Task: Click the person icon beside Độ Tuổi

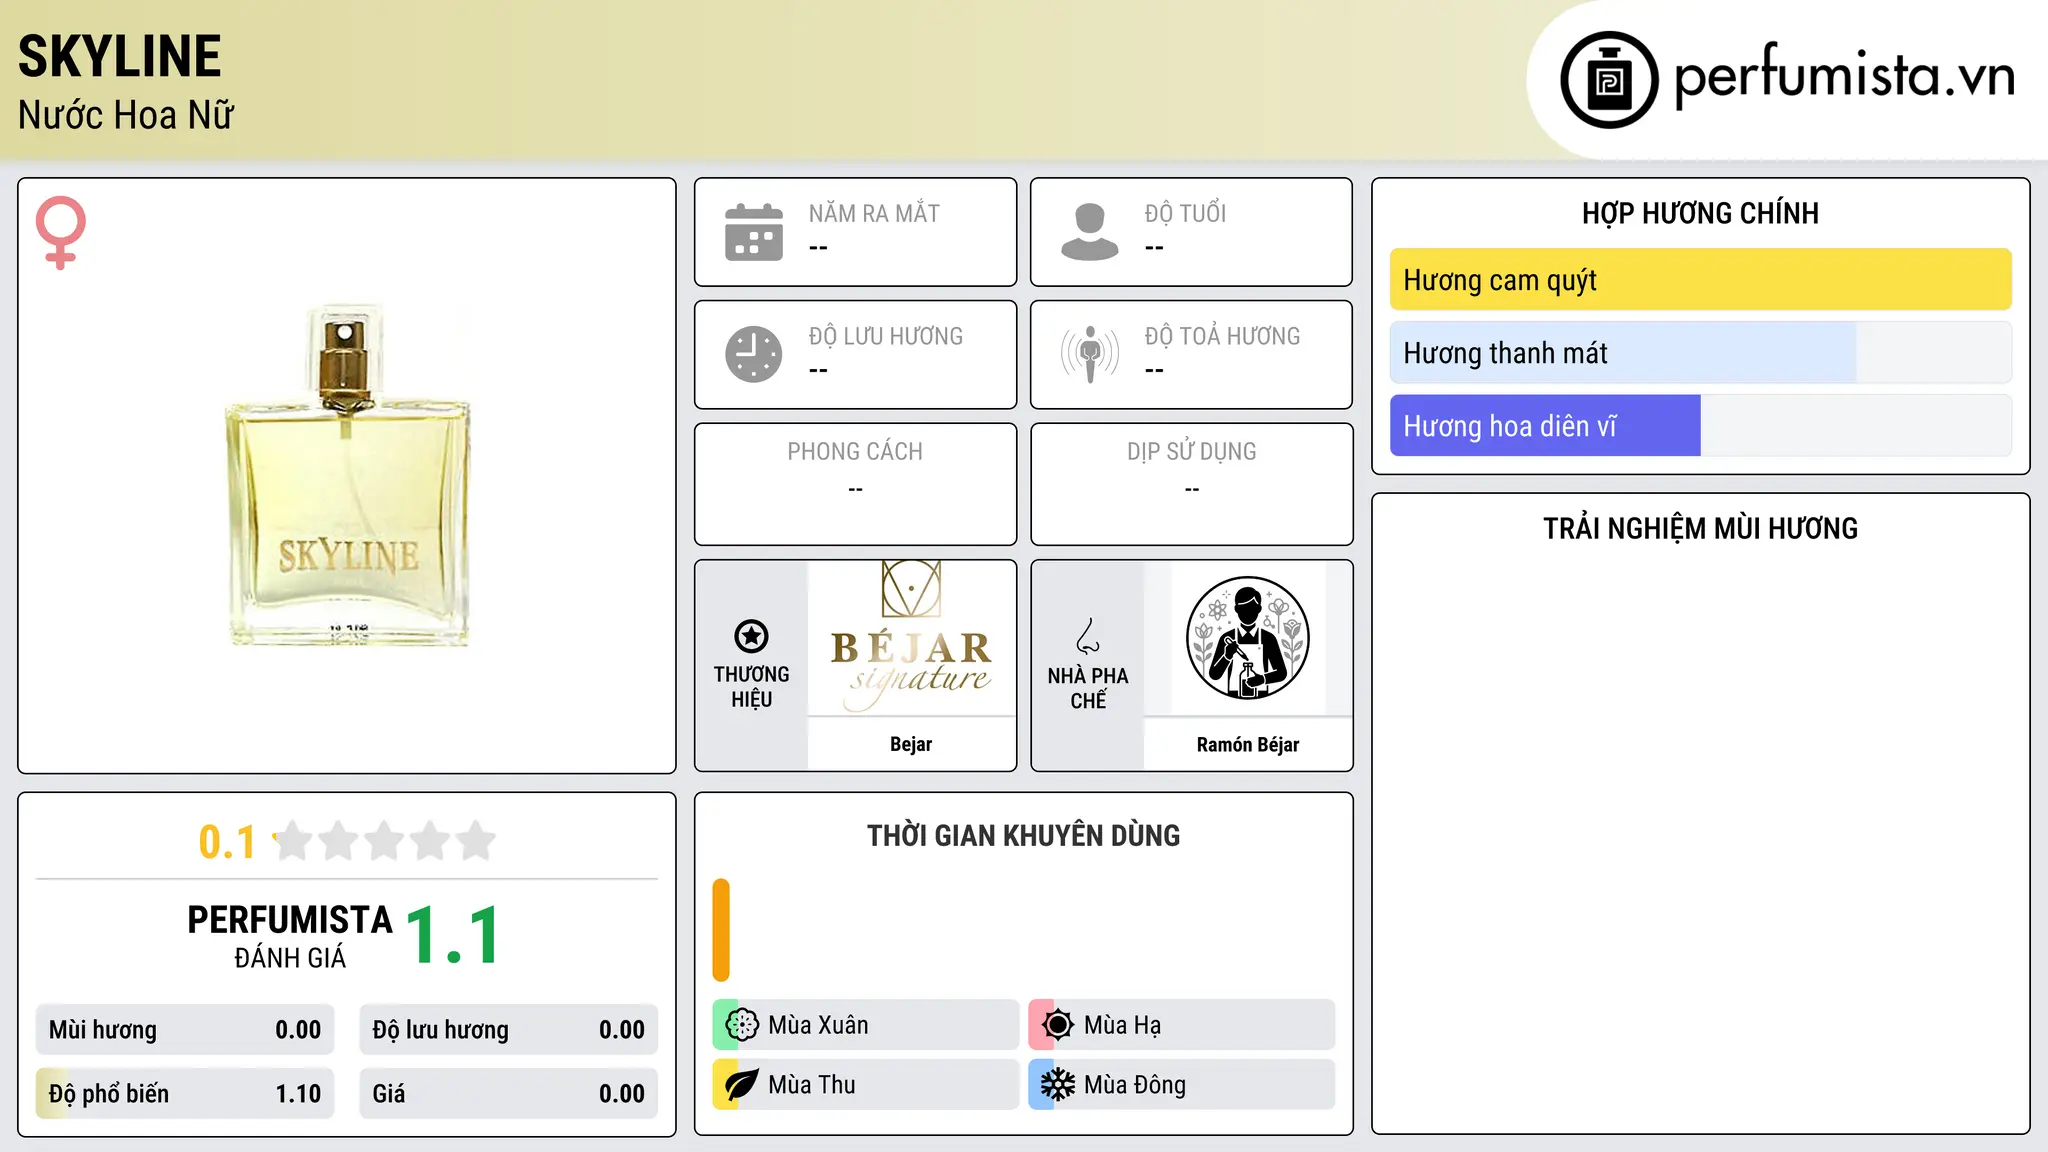Action: 1090,232
